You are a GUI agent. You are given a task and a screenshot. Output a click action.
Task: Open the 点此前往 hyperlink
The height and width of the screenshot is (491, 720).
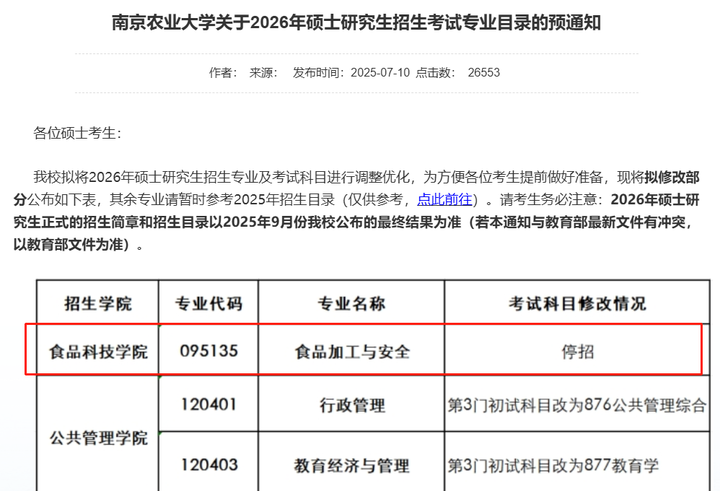pos(444,200)
